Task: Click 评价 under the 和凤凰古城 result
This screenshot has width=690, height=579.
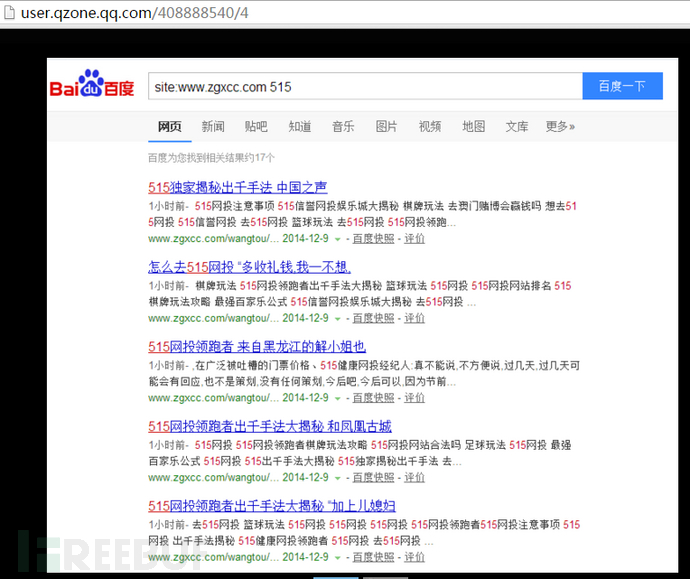Action: [x=415, y=477]
